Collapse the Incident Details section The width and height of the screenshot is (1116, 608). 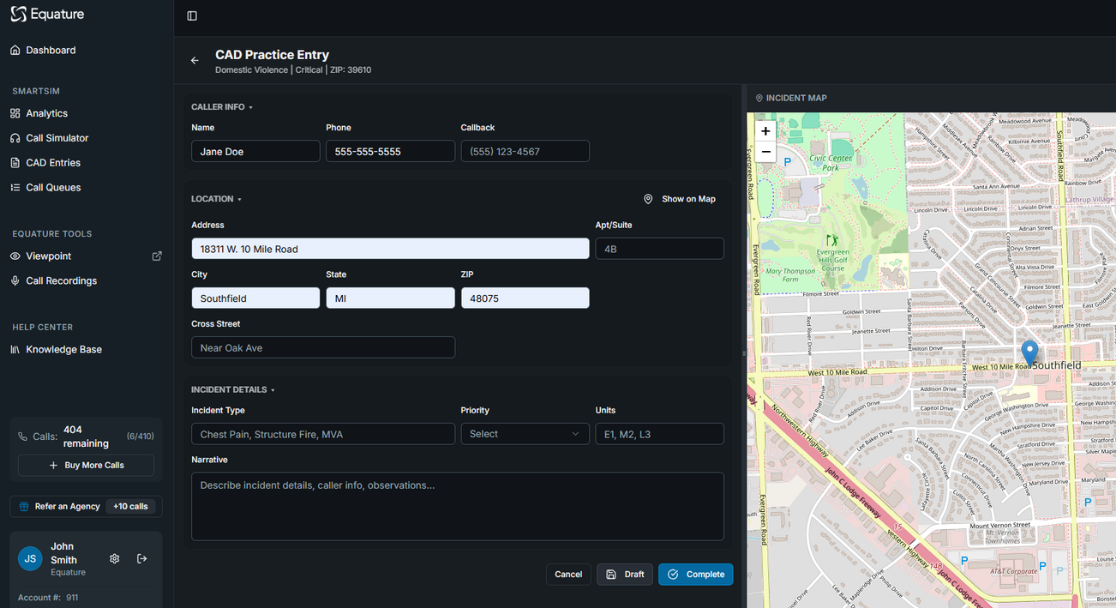pos(232,390)
